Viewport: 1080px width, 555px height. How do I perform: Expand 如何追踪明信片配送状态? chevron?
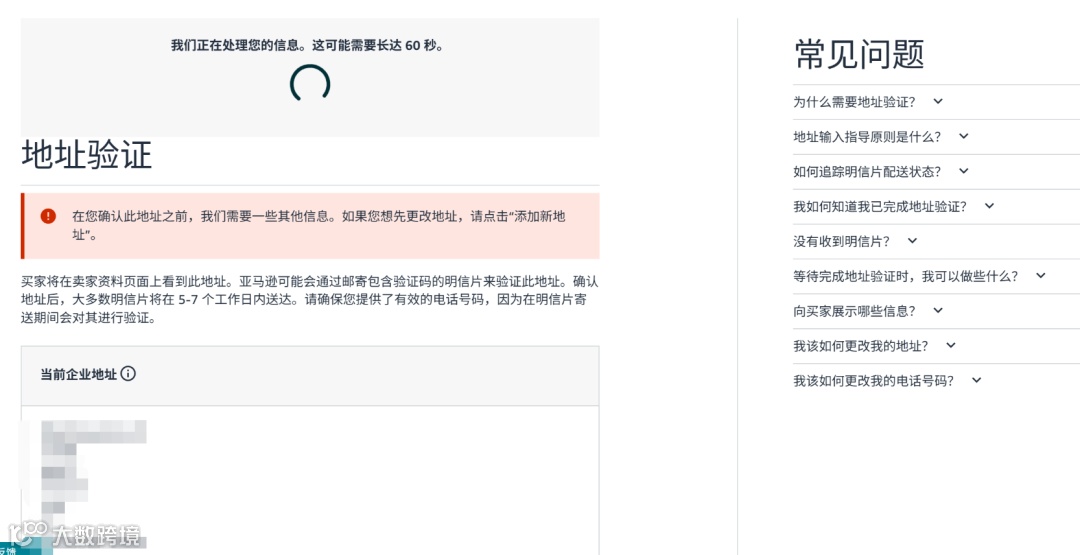coord(964,171)
